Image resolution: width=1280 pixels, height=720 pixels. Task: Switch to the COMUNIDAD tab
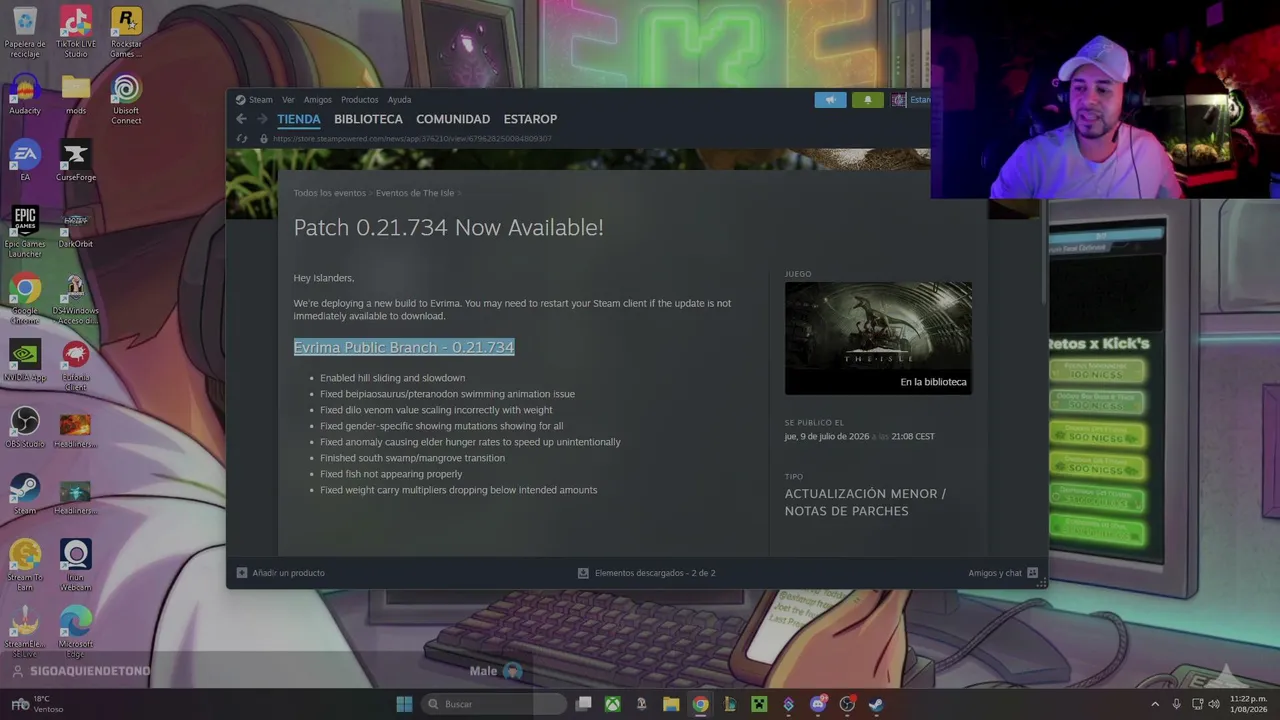[453, 119]
